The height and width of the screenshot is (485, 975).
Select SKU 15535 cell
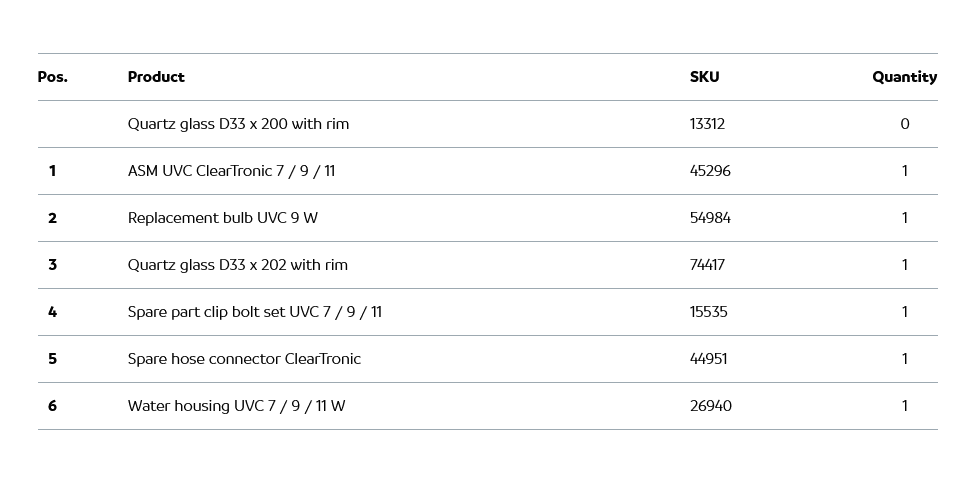pyautogui.click(x=708, y=312)
